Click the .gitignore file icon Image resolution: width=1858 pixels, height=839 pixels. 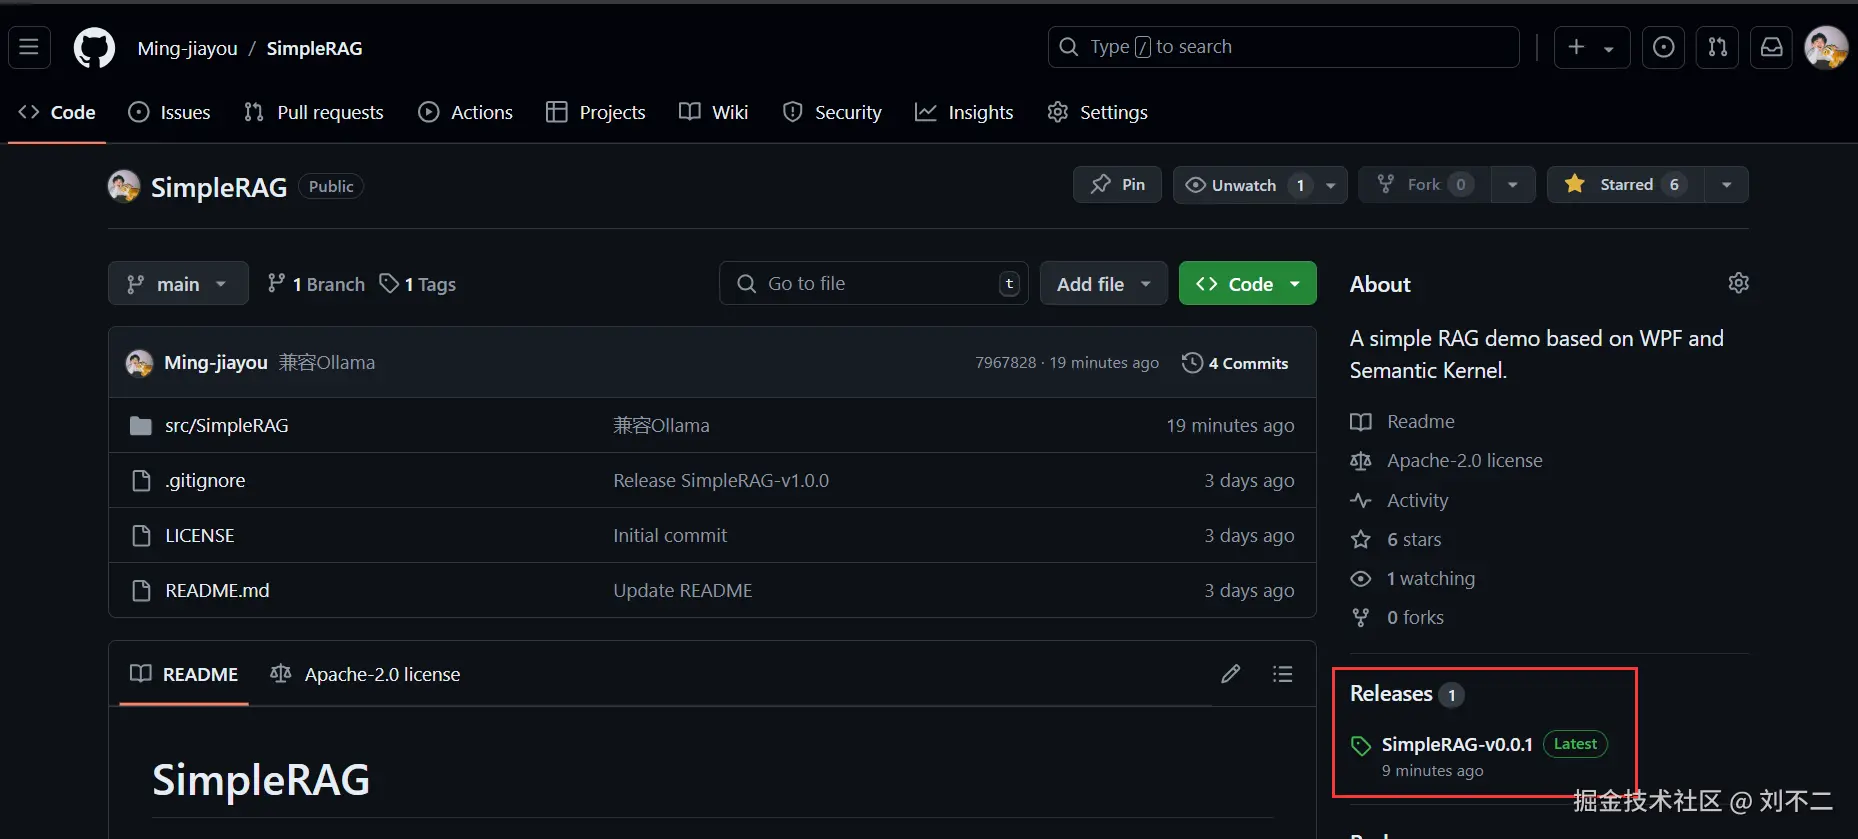pos(141,480)
